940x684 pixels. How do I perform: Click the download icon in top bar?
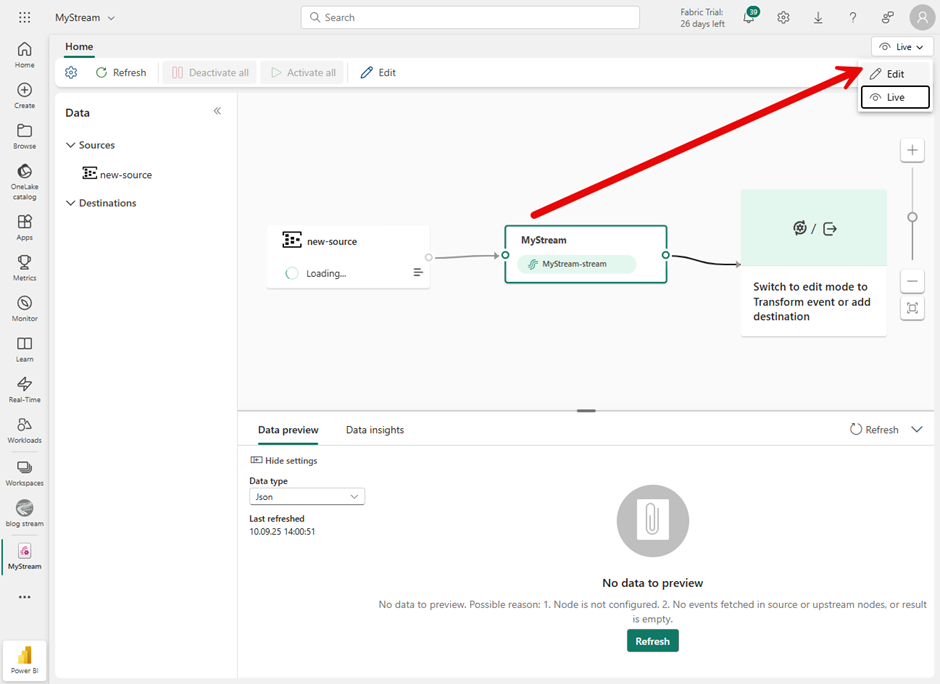(818, 18)
